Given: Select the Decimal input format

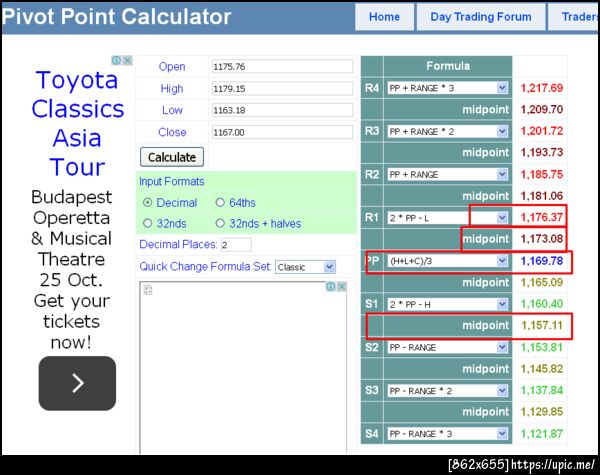Looking at the screenshot, I should (x=147, y=202).
